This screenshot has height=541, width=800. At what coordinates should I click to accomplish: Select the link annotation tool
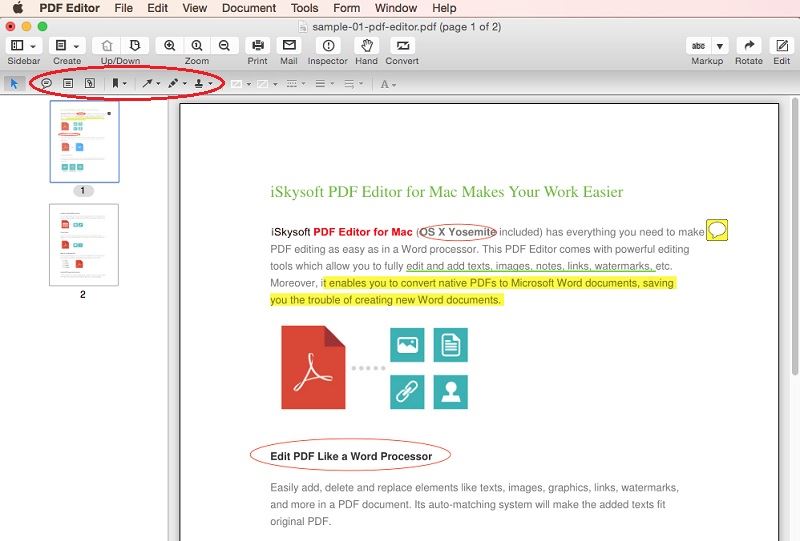point(90,83)
